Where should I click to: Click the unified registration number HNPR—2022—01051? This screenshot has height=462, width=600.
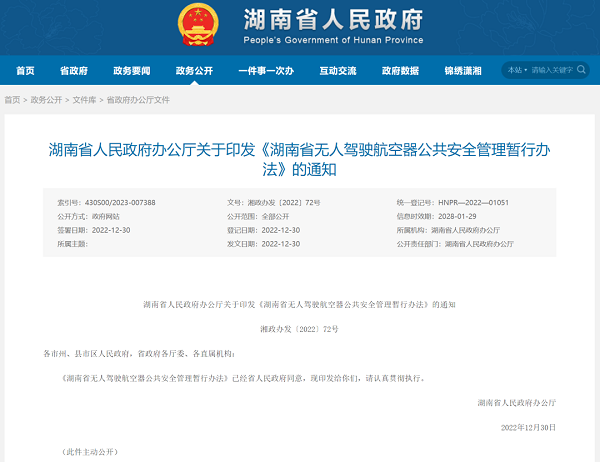click(x=473, y=202)
